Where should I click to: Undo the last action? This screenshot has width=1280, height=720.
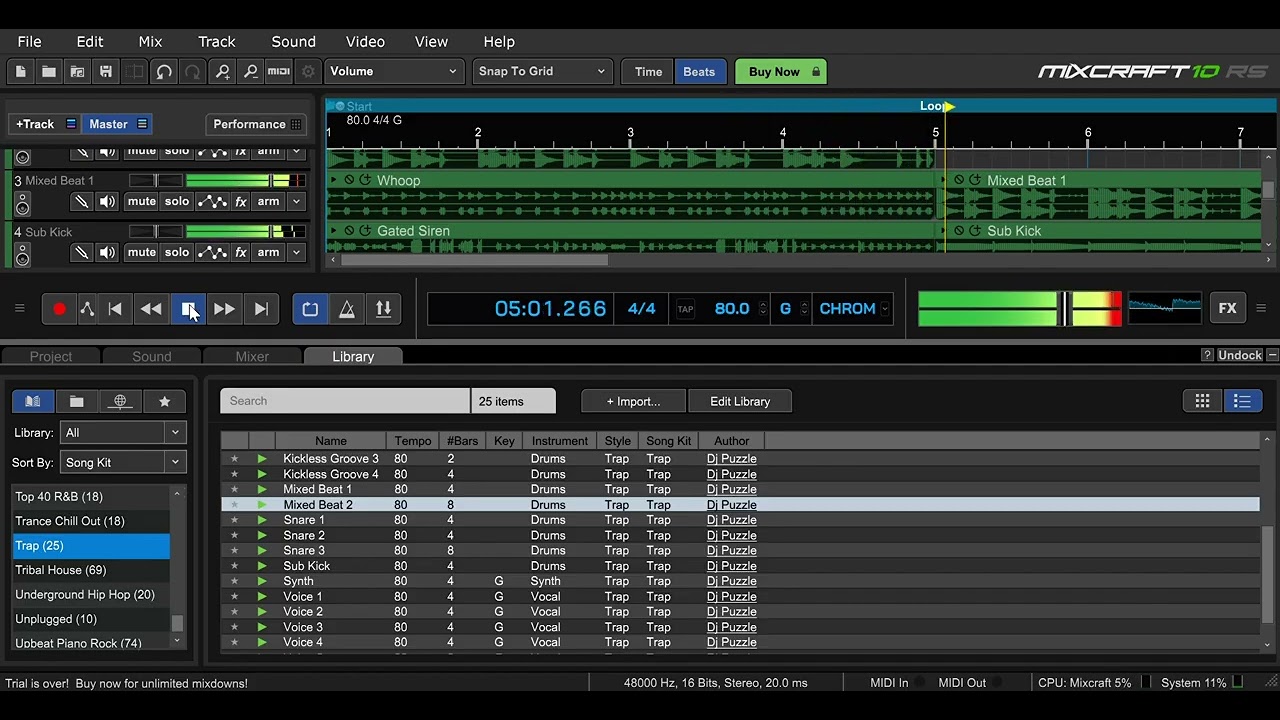[x=164, y=71]
